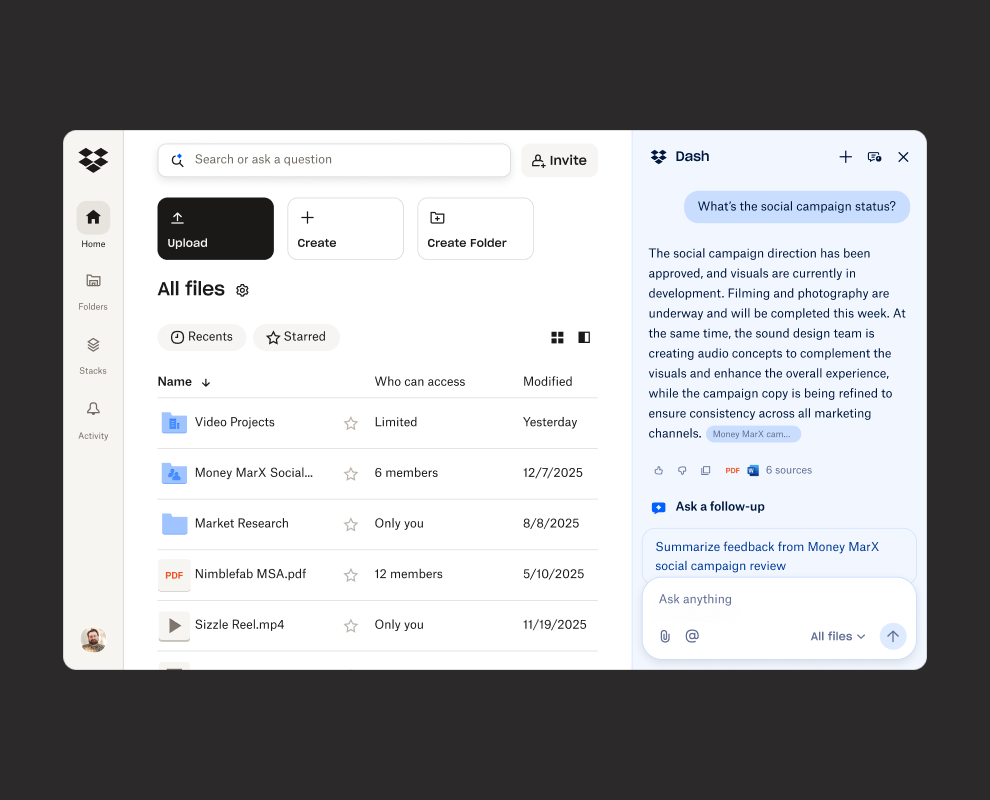Viewport: 990px width, 800px height.
Task: Send the message with arrow button
Action: click(893, 636)
